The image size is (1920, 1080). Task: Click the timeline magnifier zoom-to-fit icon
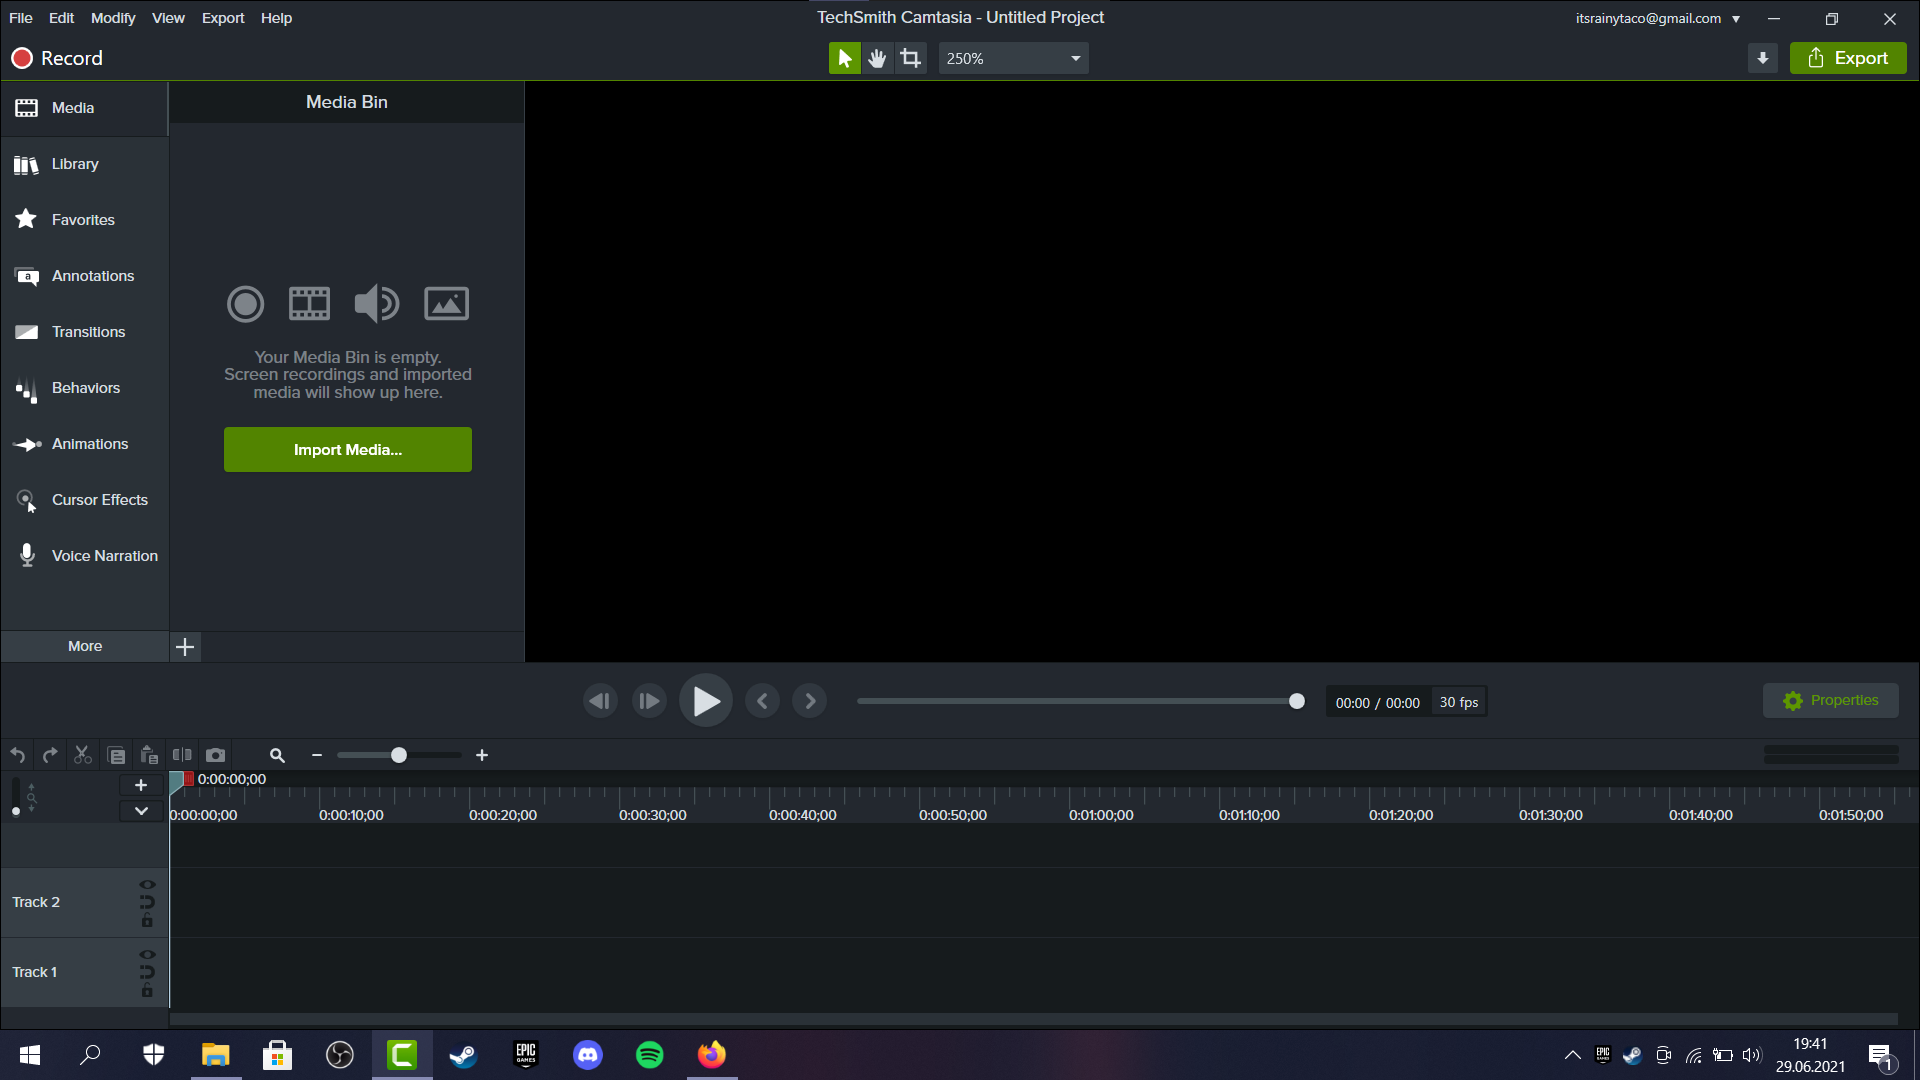coord(277,755)
